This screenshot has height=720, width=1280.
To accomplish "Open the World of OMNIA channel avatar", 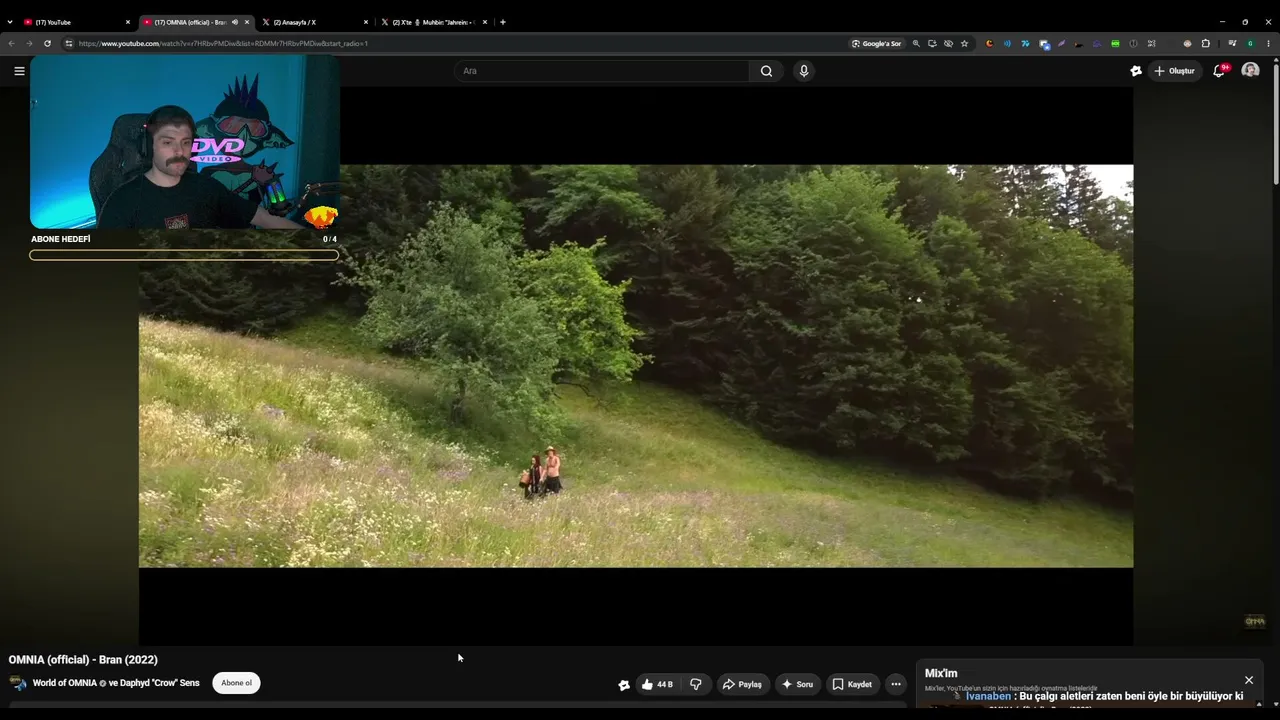I will click(18, 683).
